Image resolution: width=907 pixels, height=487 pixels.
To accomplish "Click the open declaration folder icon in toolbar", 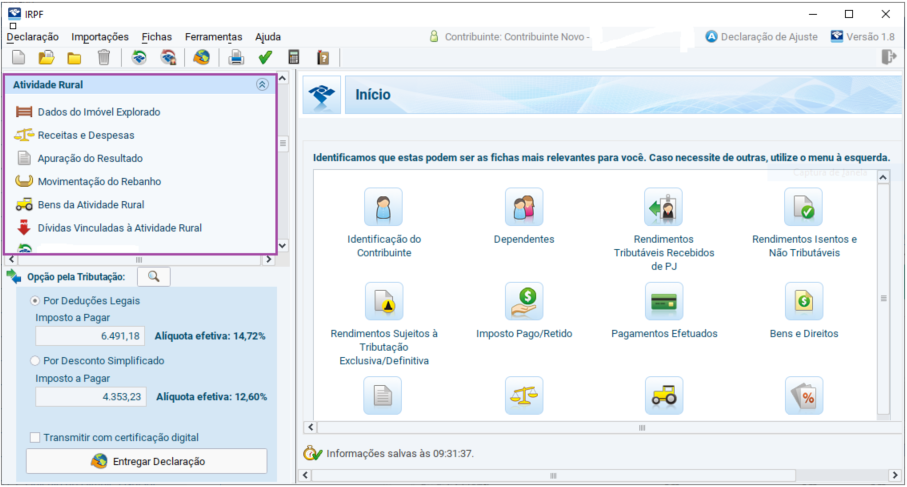I will 46,57.
